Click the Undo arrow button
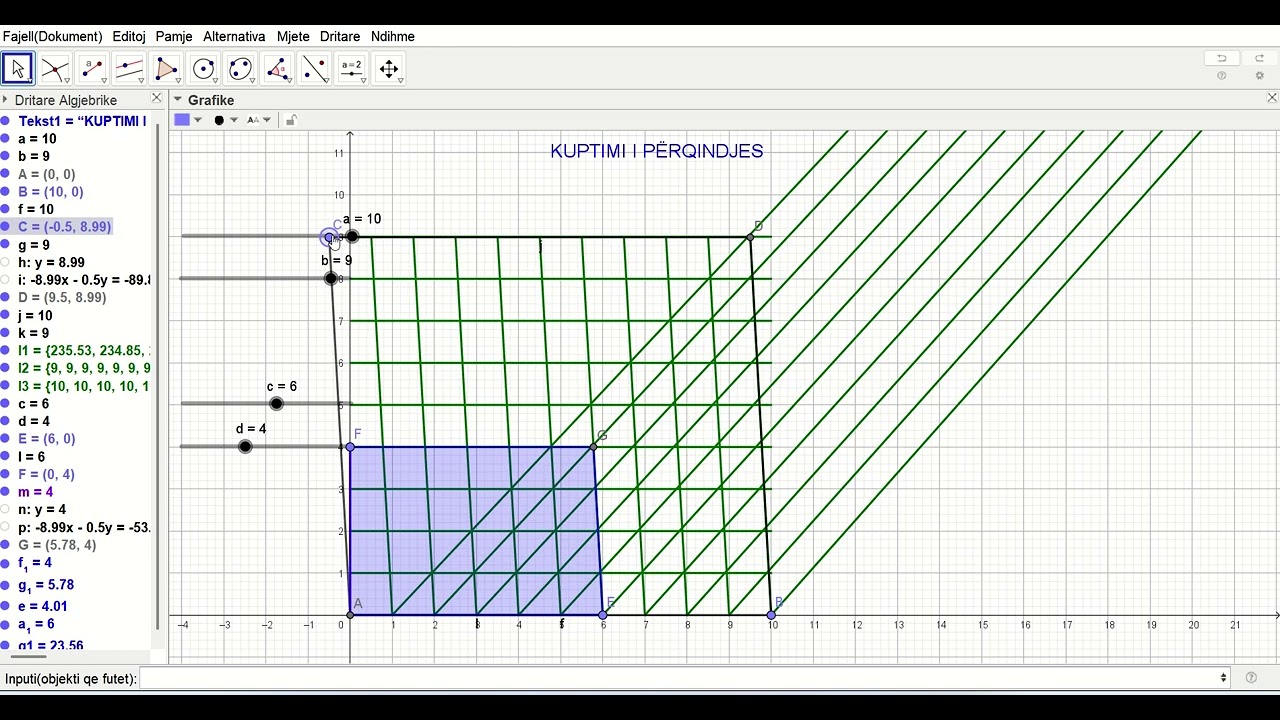Screen dimensions: 1280x720 tap(1221, 58)
